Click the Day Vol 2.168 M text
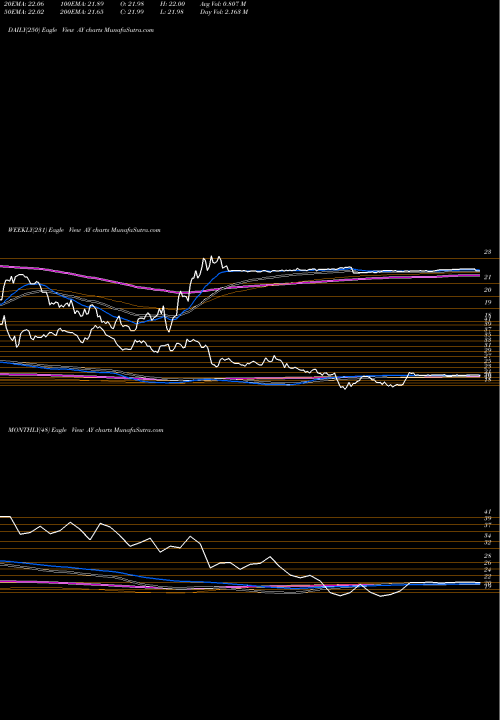Screen dimensions: 500x720 point(224,12)
